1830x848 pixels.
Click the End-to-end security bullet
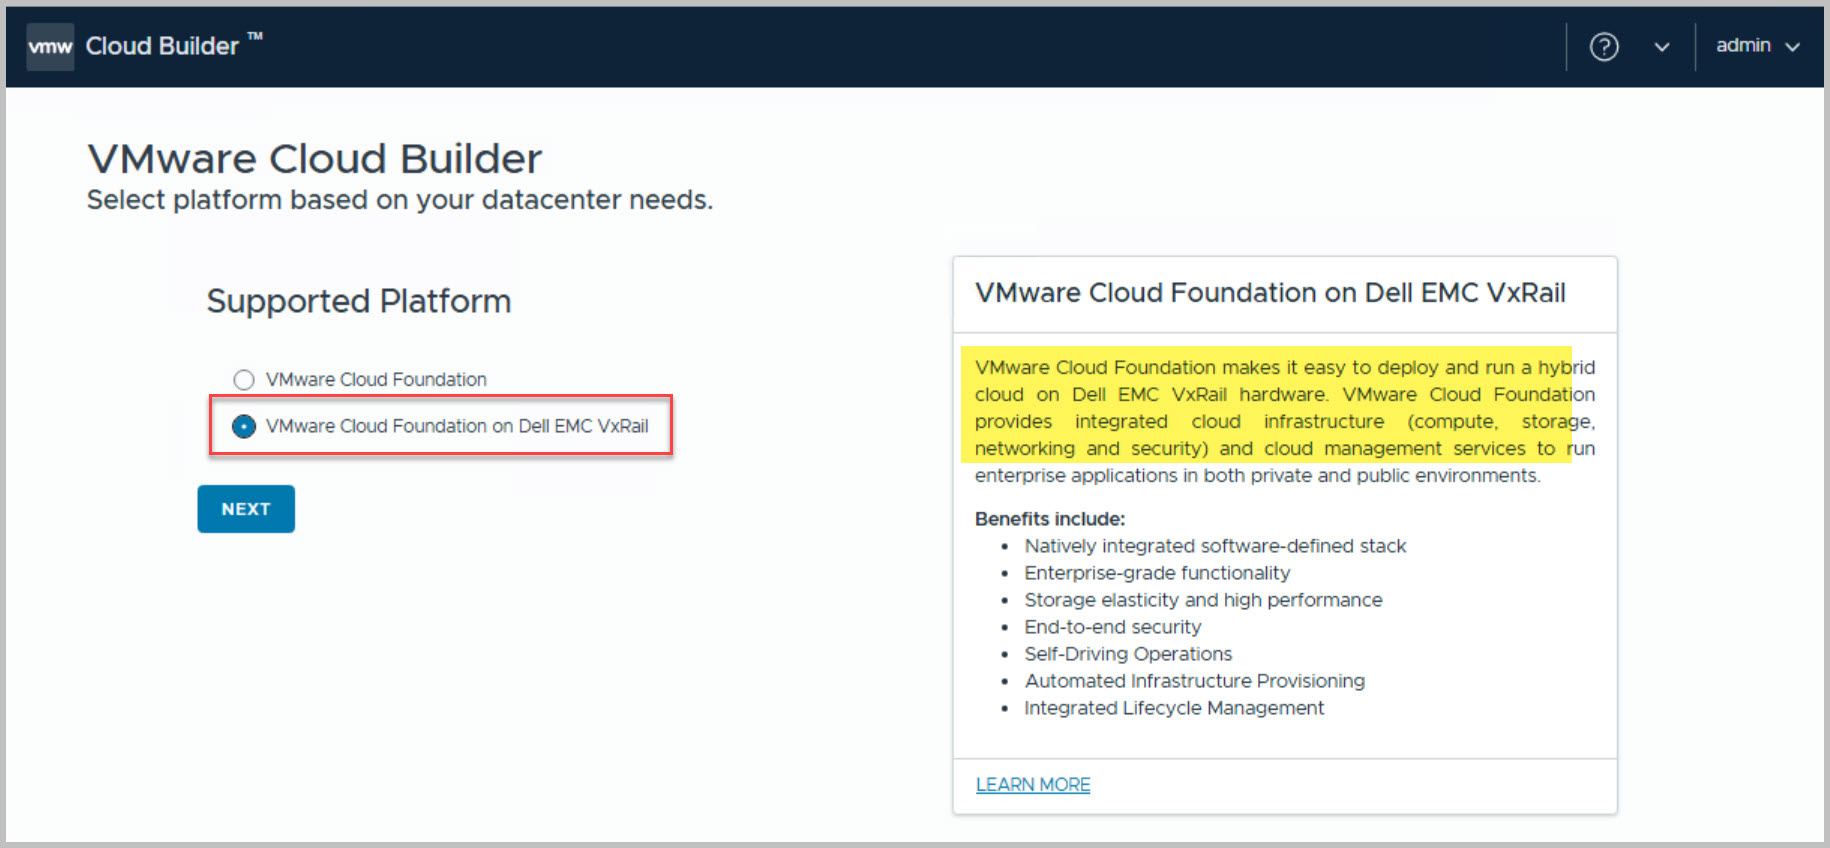pyautogui.click(x=1112, y=627)
